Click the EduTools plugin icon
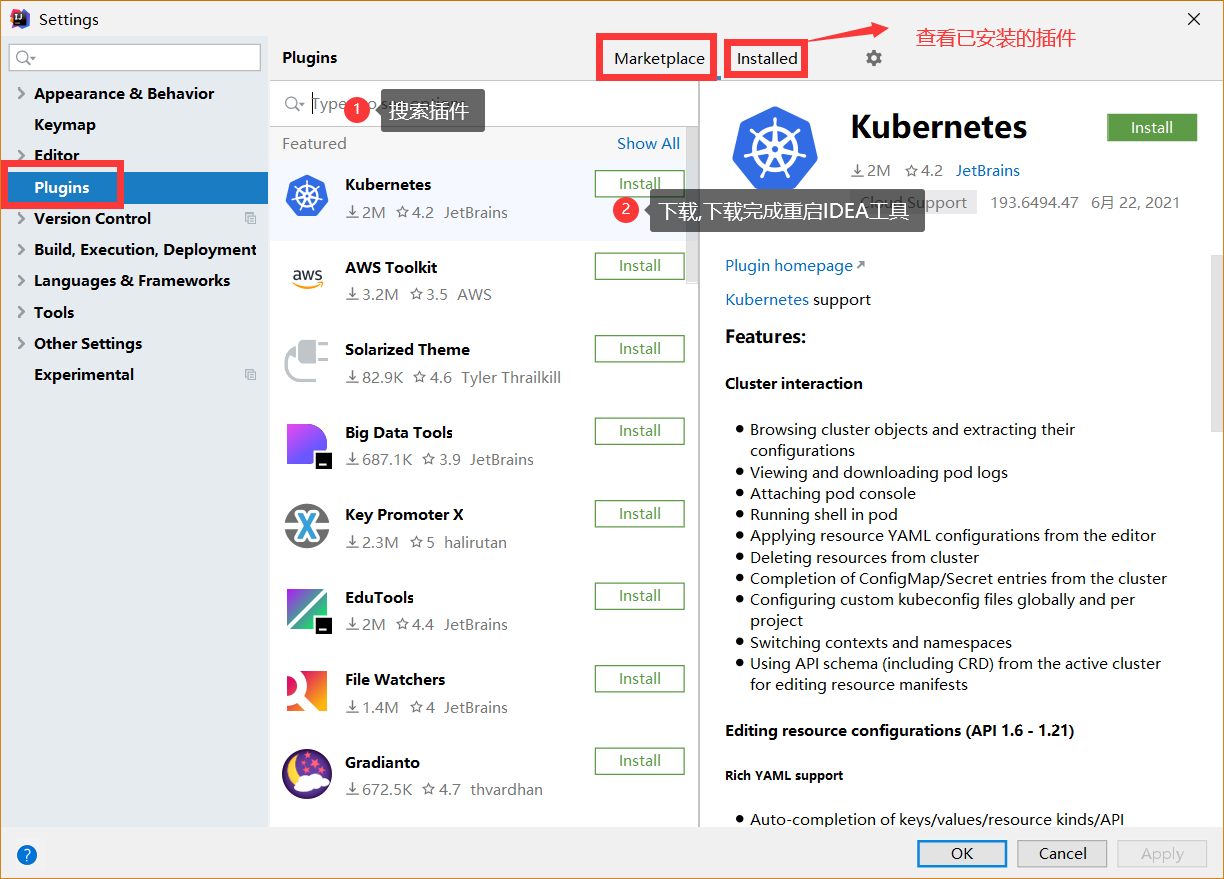The image size is (1224, 879). [308, 610]
